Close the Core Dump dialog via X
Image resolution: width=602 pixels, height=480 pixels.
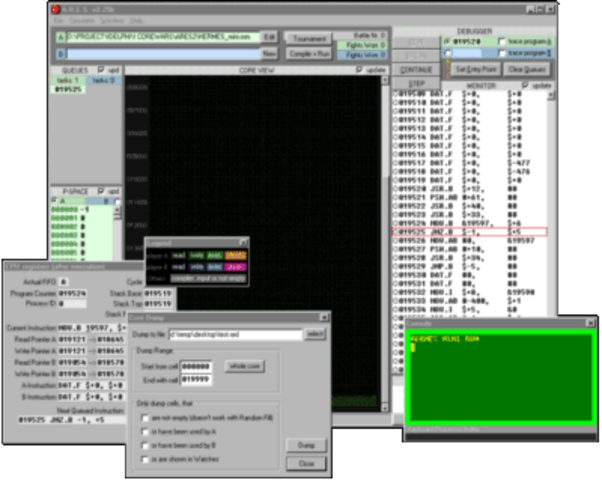click(x=324, y=318)
